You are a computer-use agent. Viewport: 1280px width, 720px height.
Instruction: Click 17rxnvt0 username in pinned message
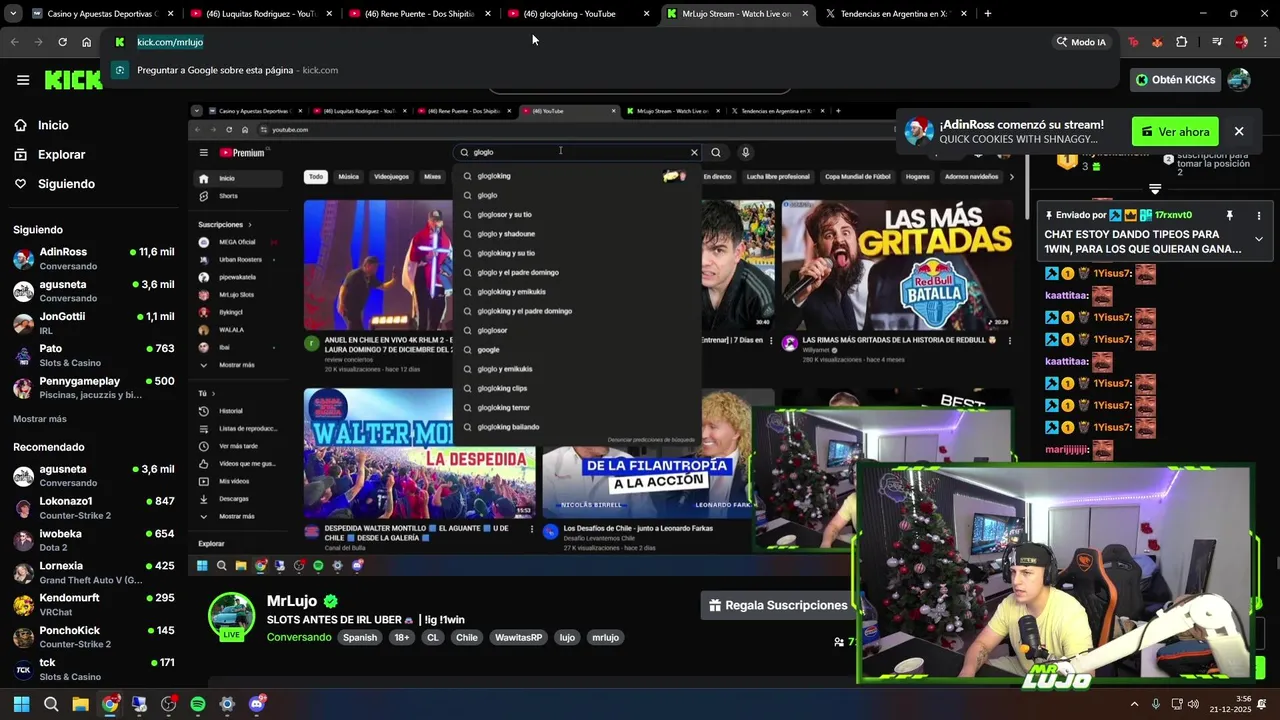tap(1173, 215)
